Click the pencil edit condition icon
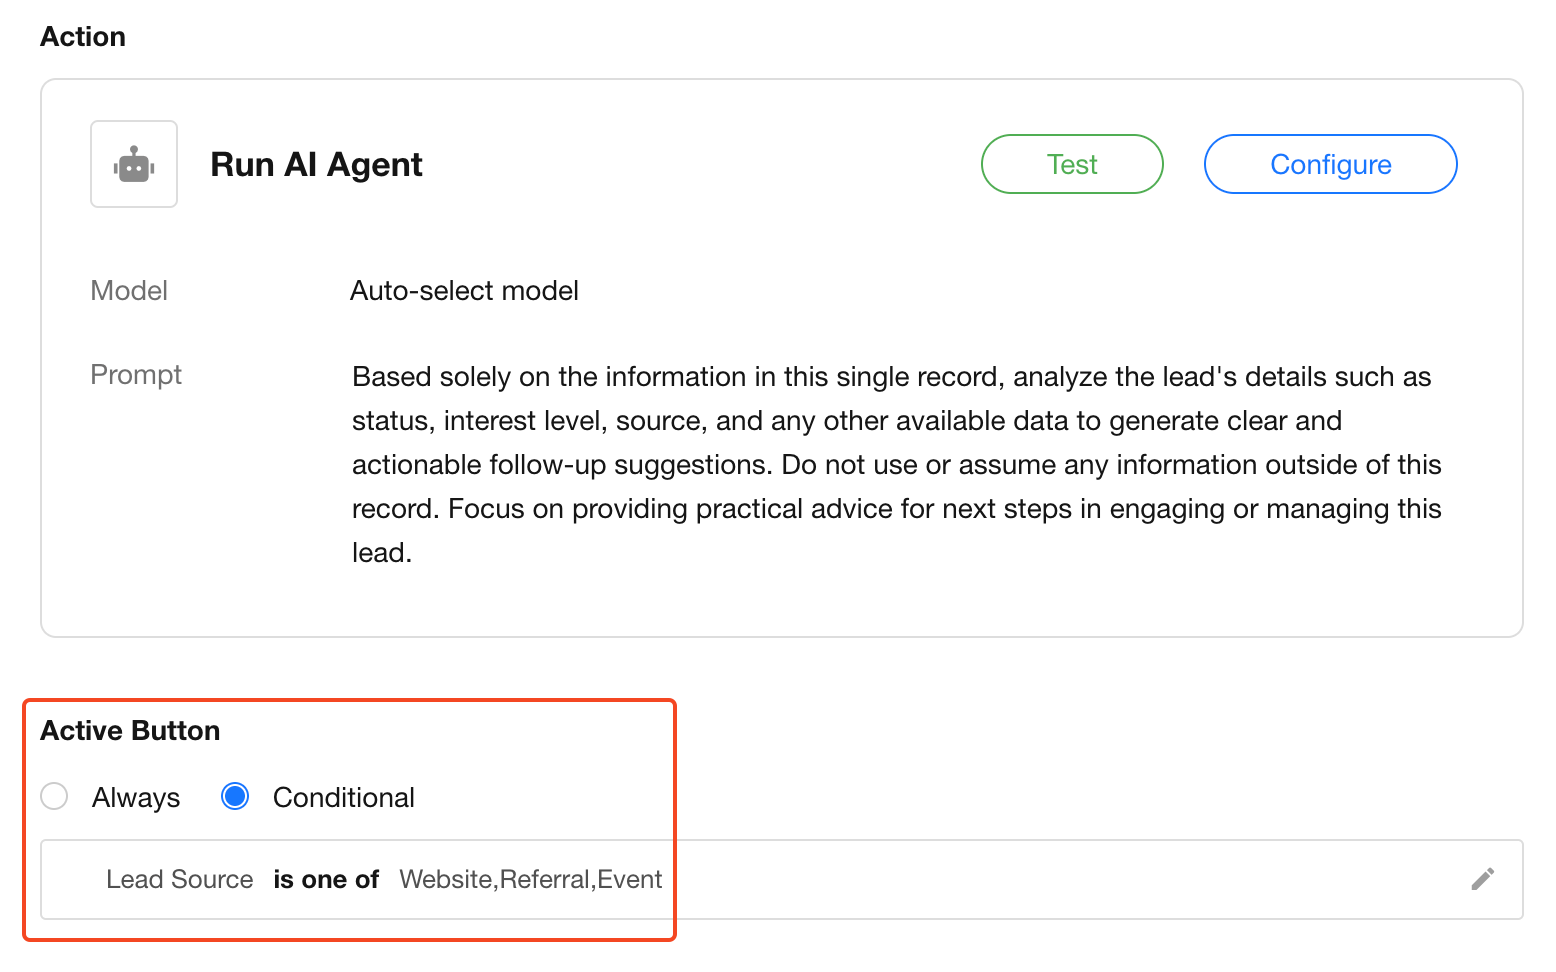Image resolution: width=1556 pixels, height=972 pixels. point(1482,879)
